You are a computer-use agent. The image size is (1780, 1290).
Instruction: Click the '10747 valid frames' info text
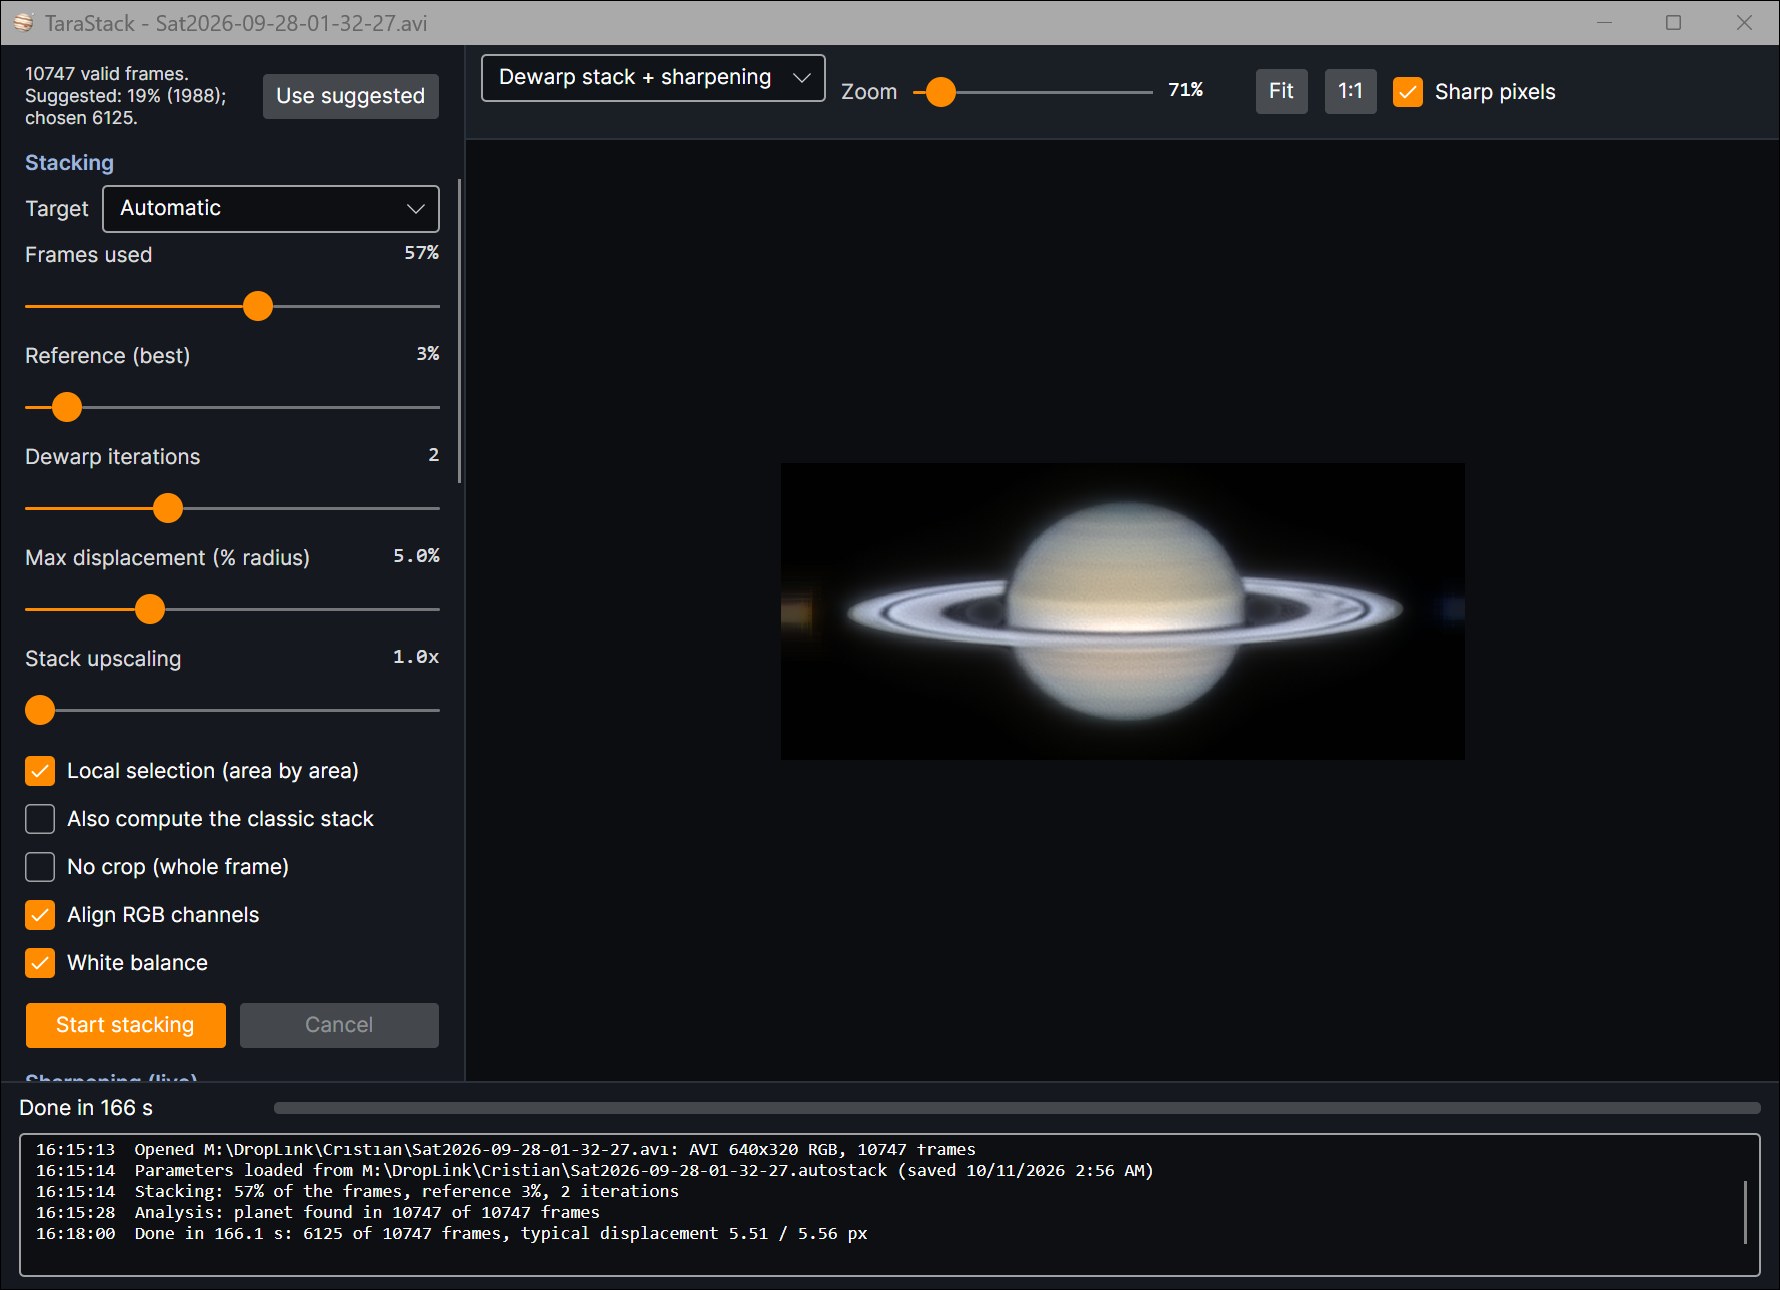107,74
